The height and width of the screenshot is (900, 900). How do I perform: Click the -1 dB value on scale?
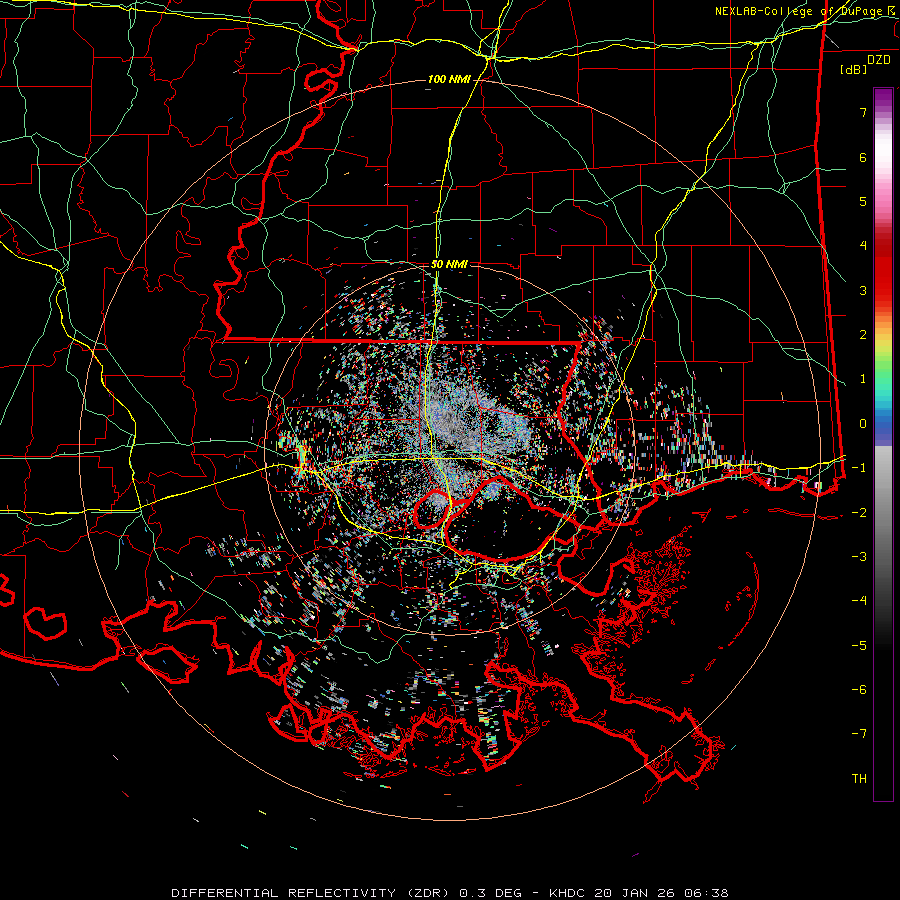859,468
